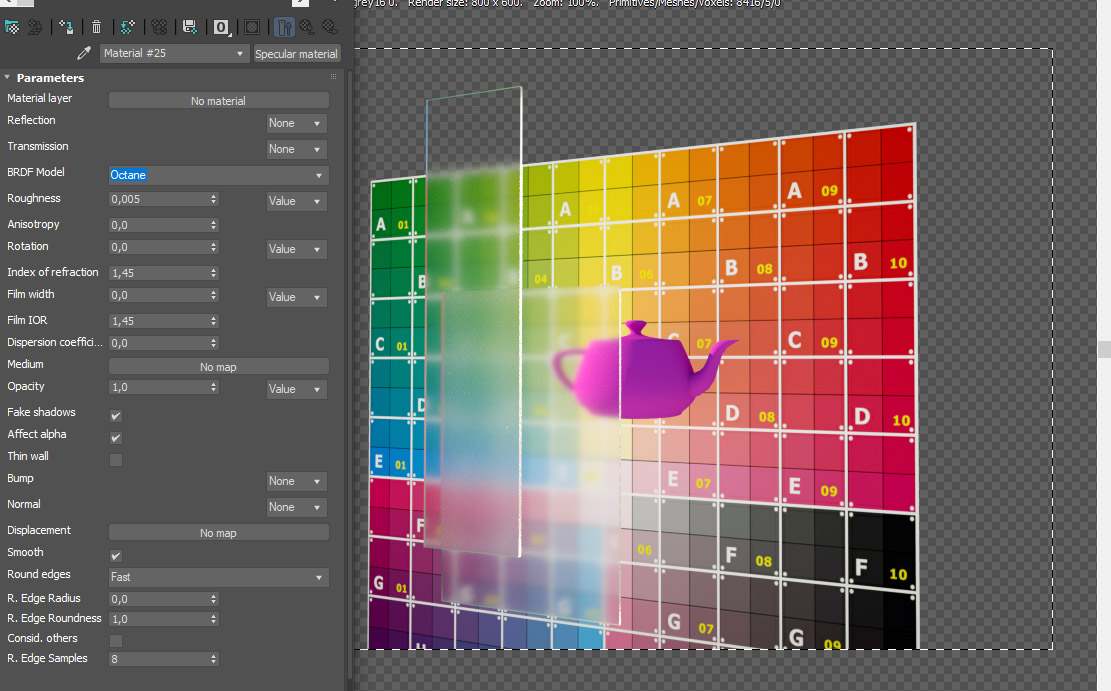Screen dimensions: 1111x691
Task: Click the Make Material Copy icon
Action: coord(128,27)
